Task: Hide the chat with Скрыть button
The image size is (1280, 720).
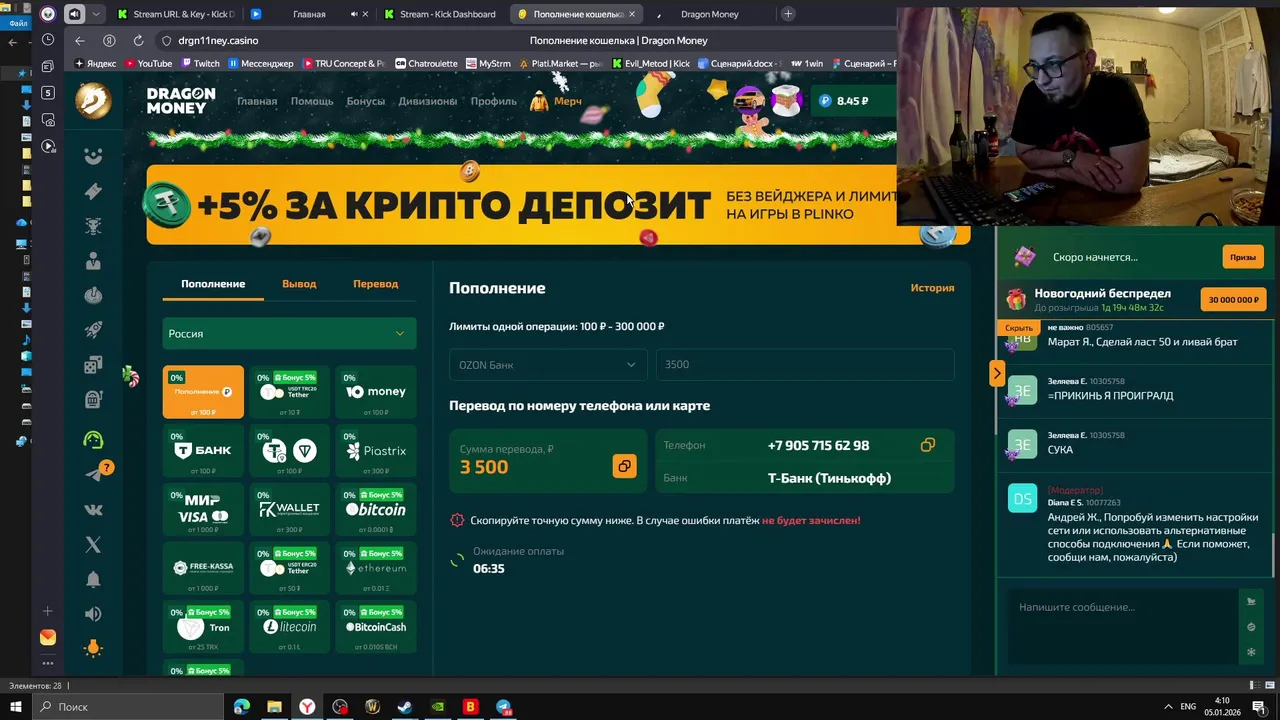Action: [x=1019, y=328]
